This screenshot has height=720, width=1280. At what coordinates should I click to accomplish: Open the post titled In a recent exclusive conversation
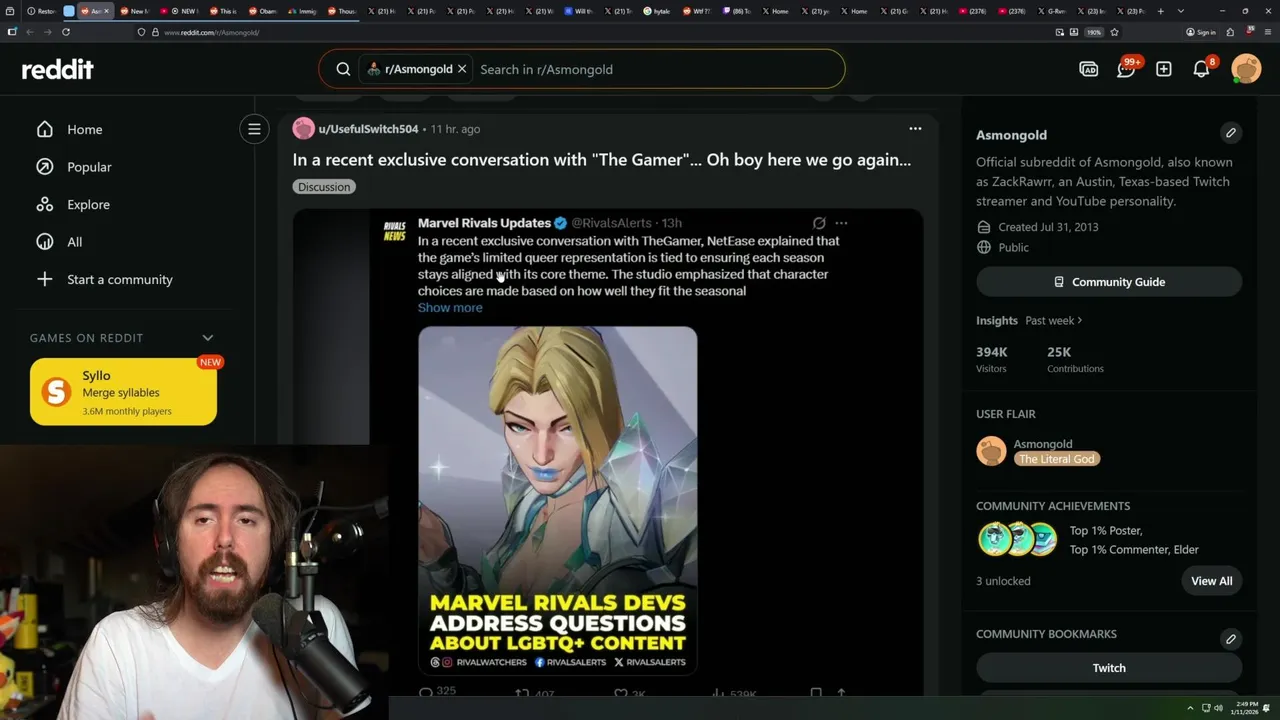(602, 159)
